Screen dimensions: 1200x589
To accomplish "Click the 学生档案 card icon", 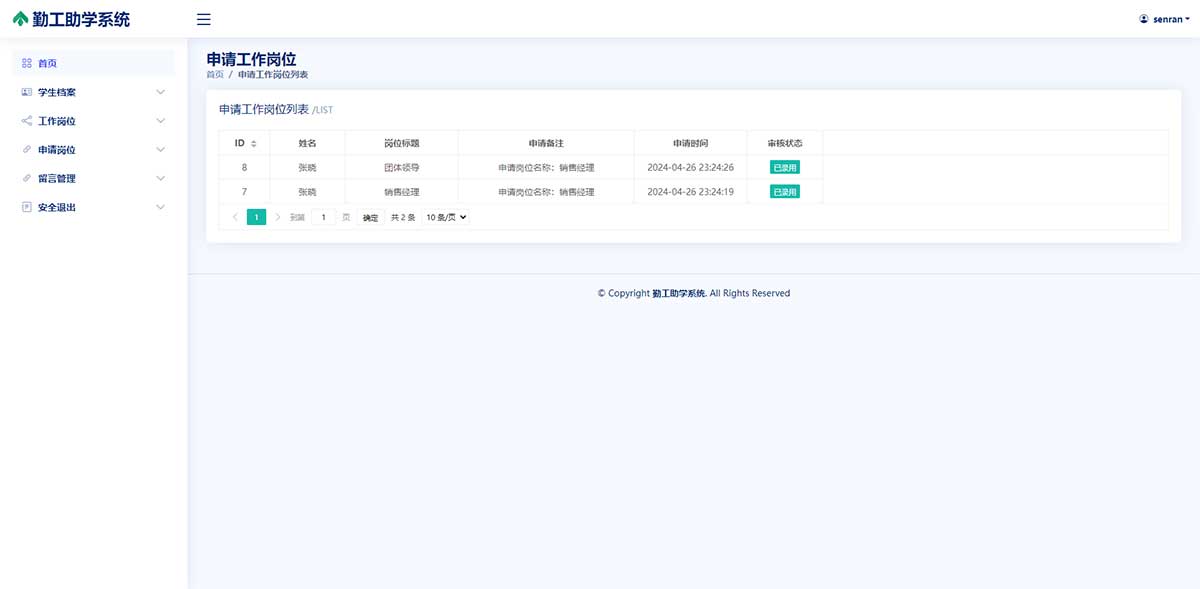I will click(27, 92).
